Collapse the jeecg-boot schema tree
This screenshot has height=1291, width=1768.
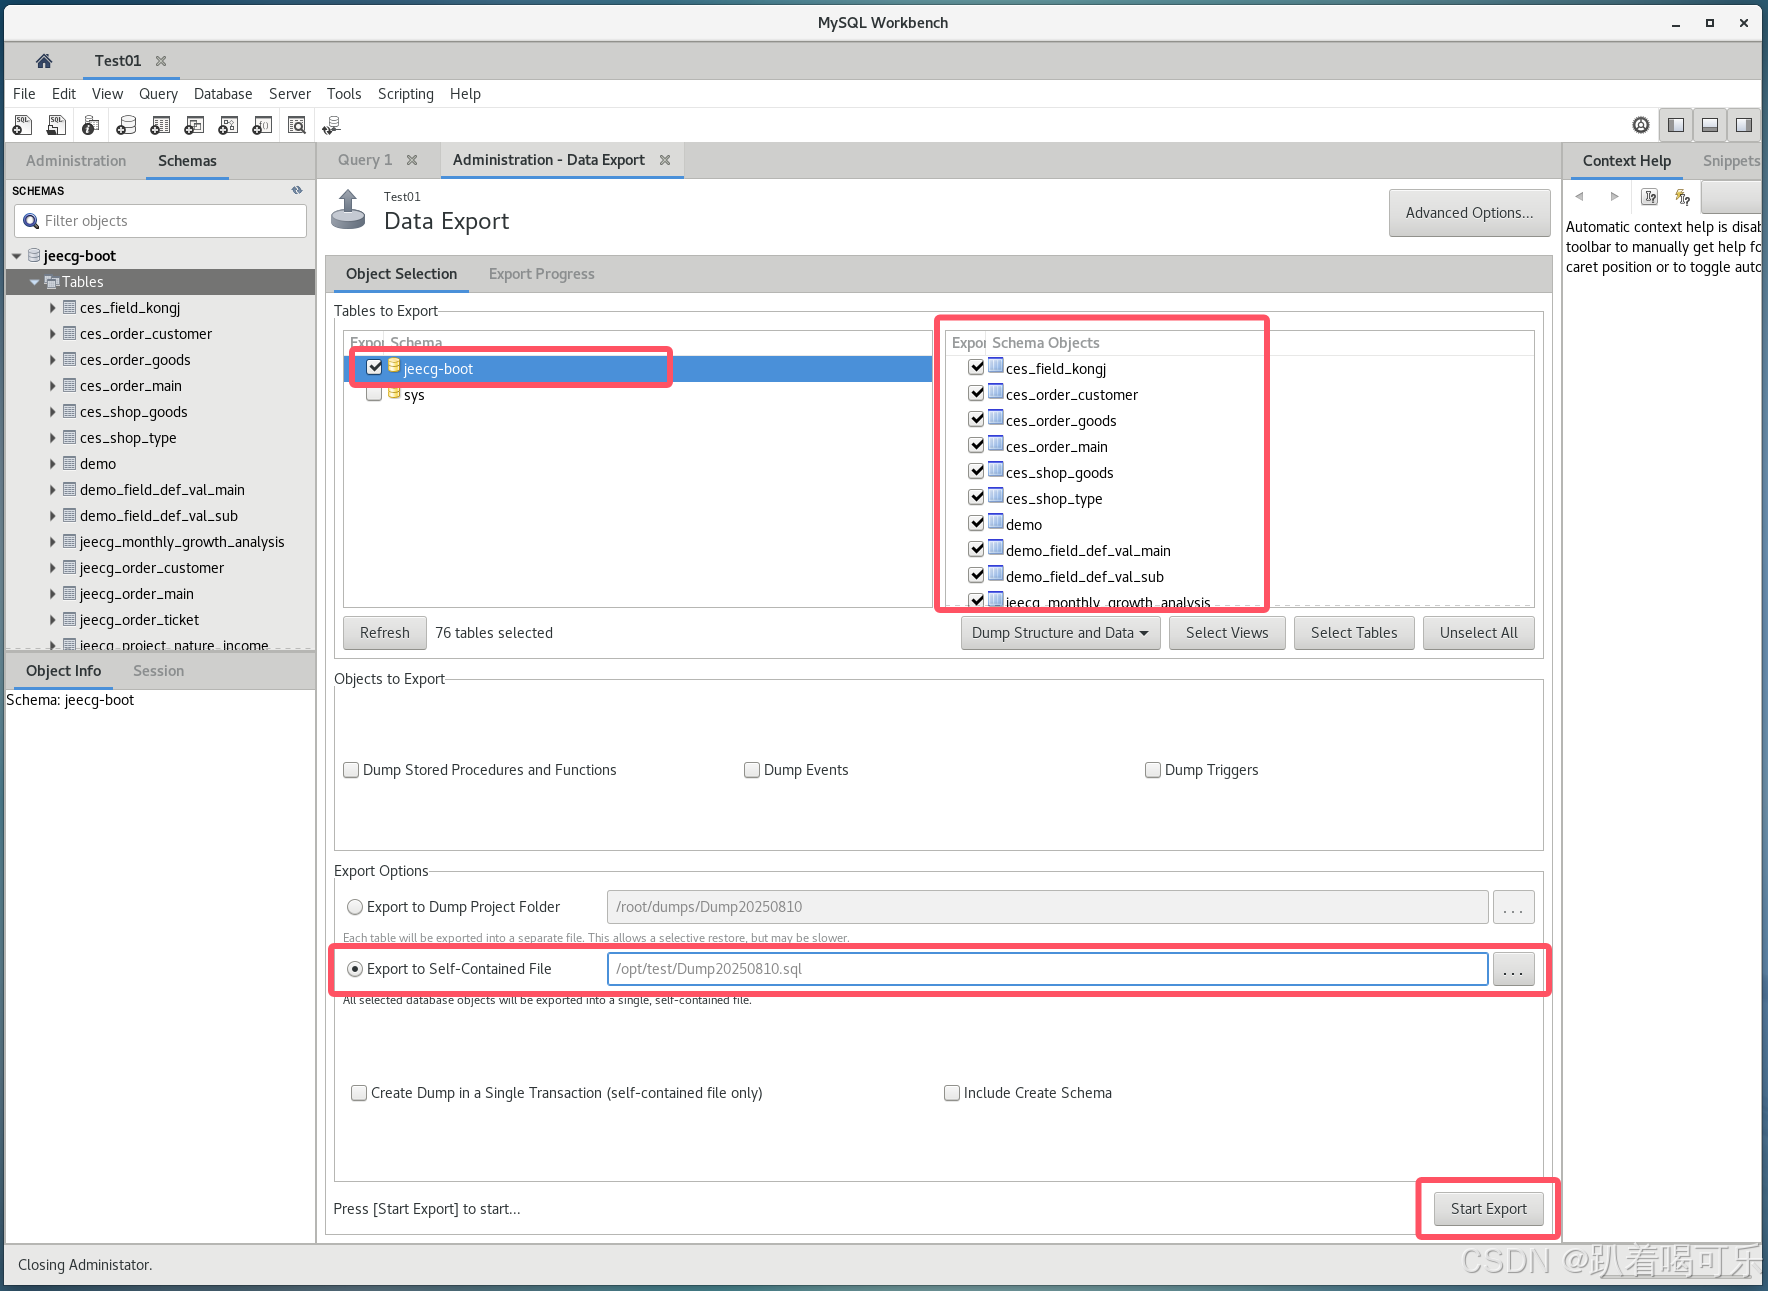pyautogui.click(x=16, y=256)
